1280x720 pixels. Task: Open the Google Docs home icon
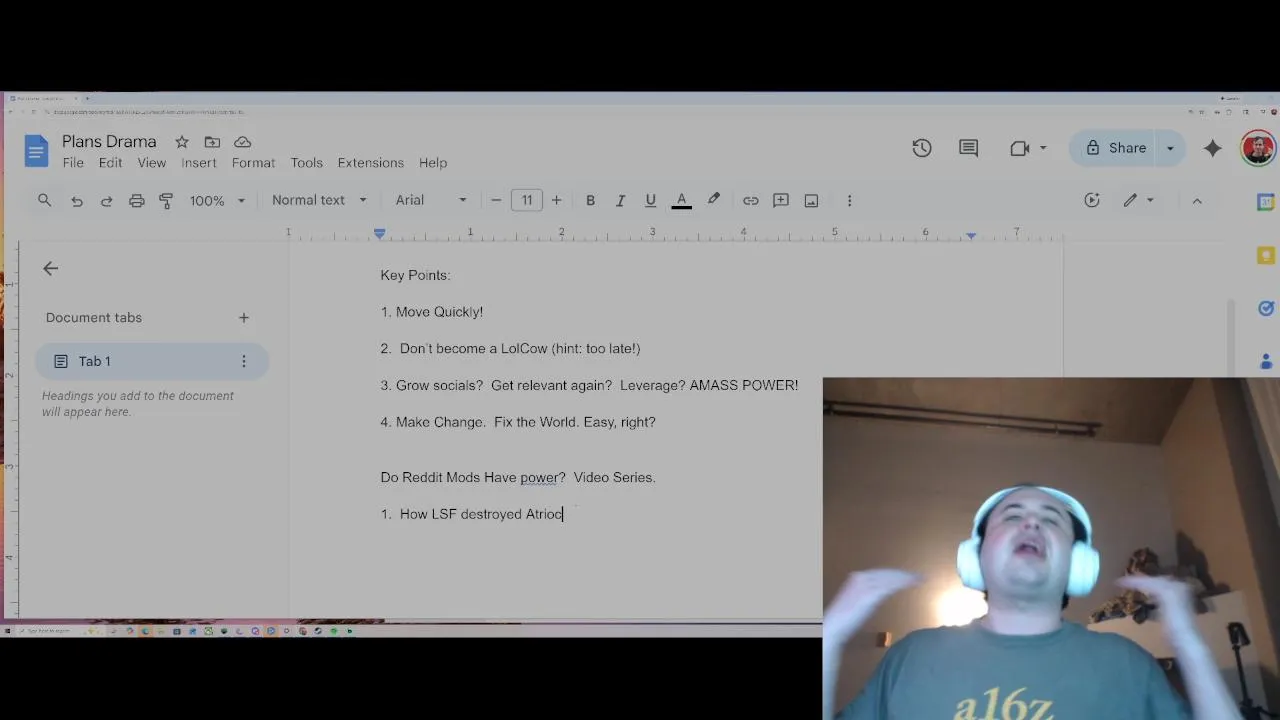(x=36, y=152)
